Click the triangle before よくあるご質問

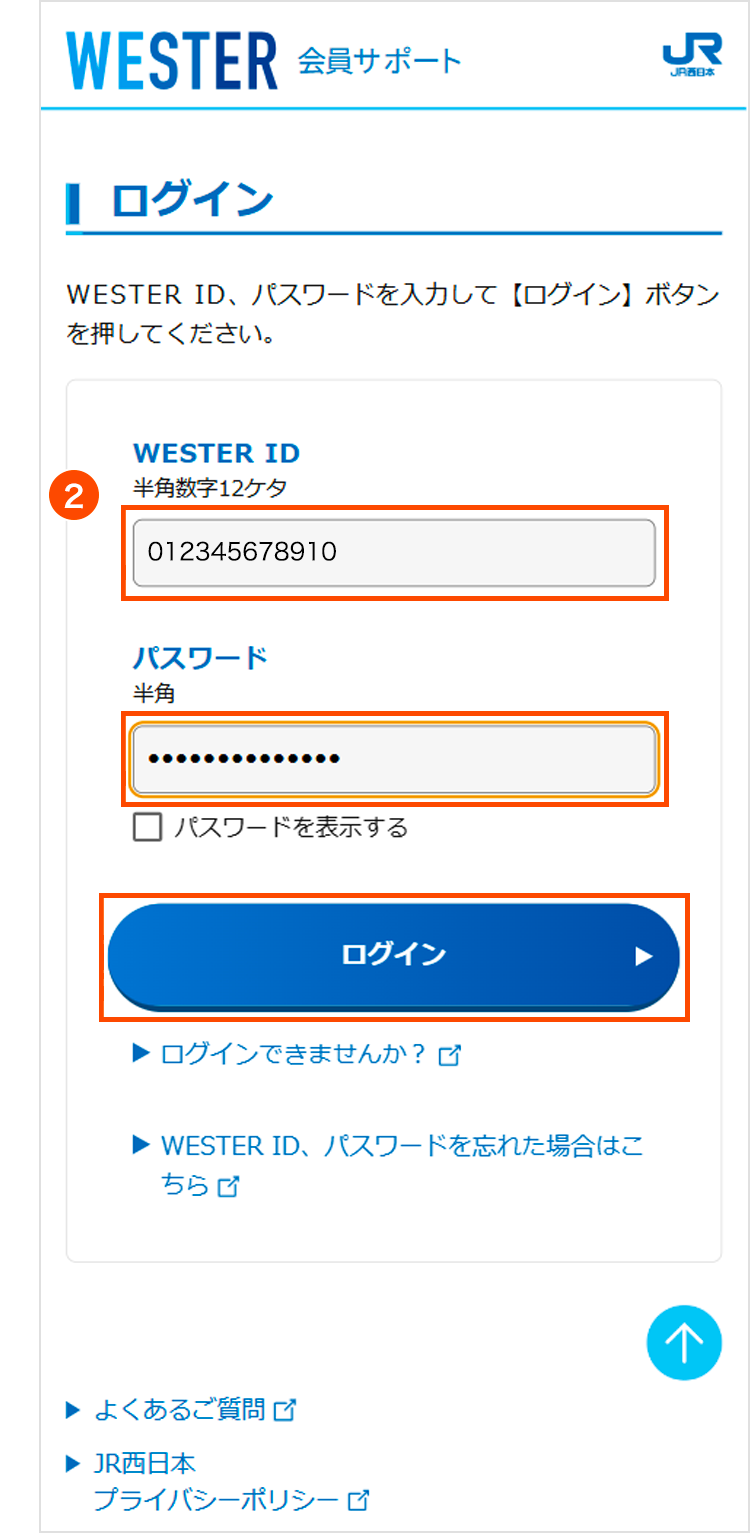click(x=72, y=1410)
